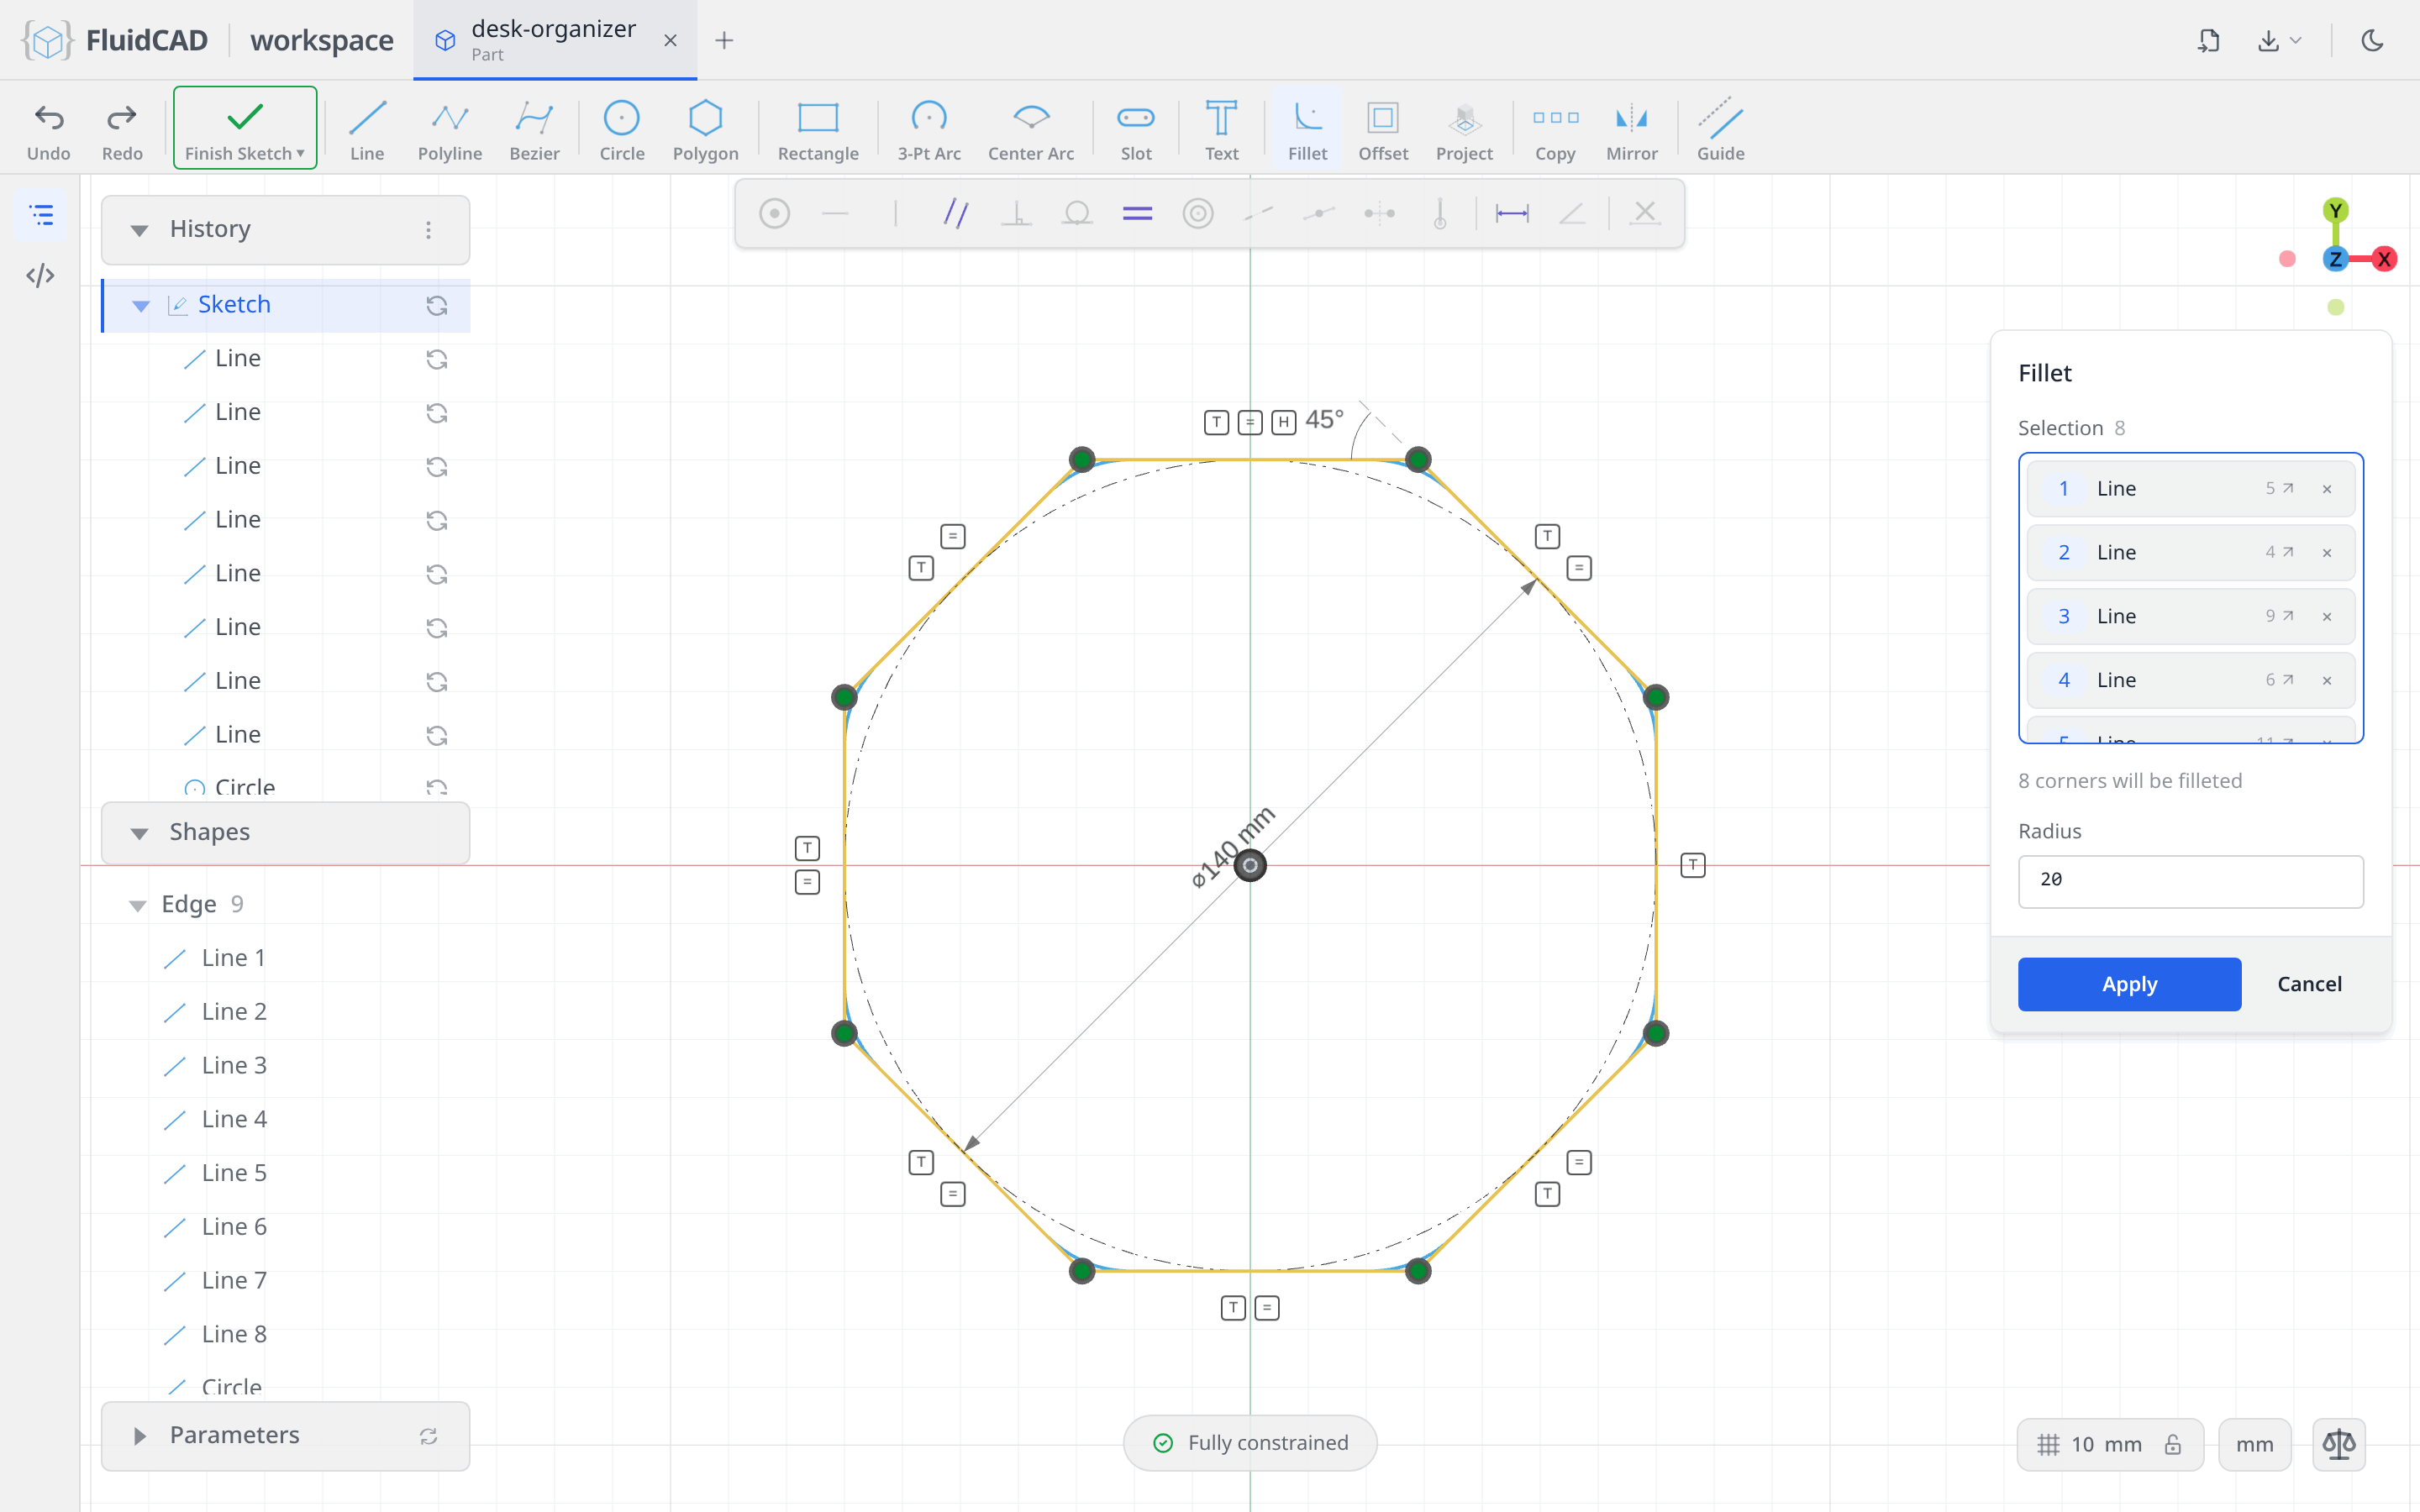Remove Line 3 from fillet selection
This screenshot has width=2420, height=1512.
[x=2327, y=617]
